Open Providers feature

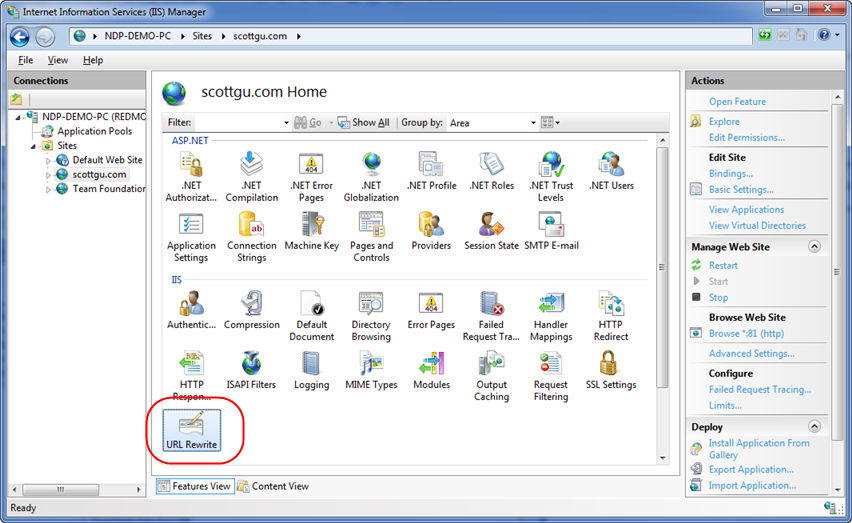point(431,231)
